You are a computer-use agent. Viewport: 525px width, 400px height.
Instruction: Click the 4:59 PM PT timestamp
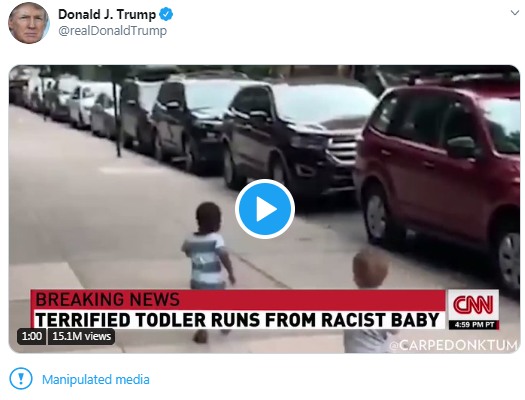pos(474,325)
